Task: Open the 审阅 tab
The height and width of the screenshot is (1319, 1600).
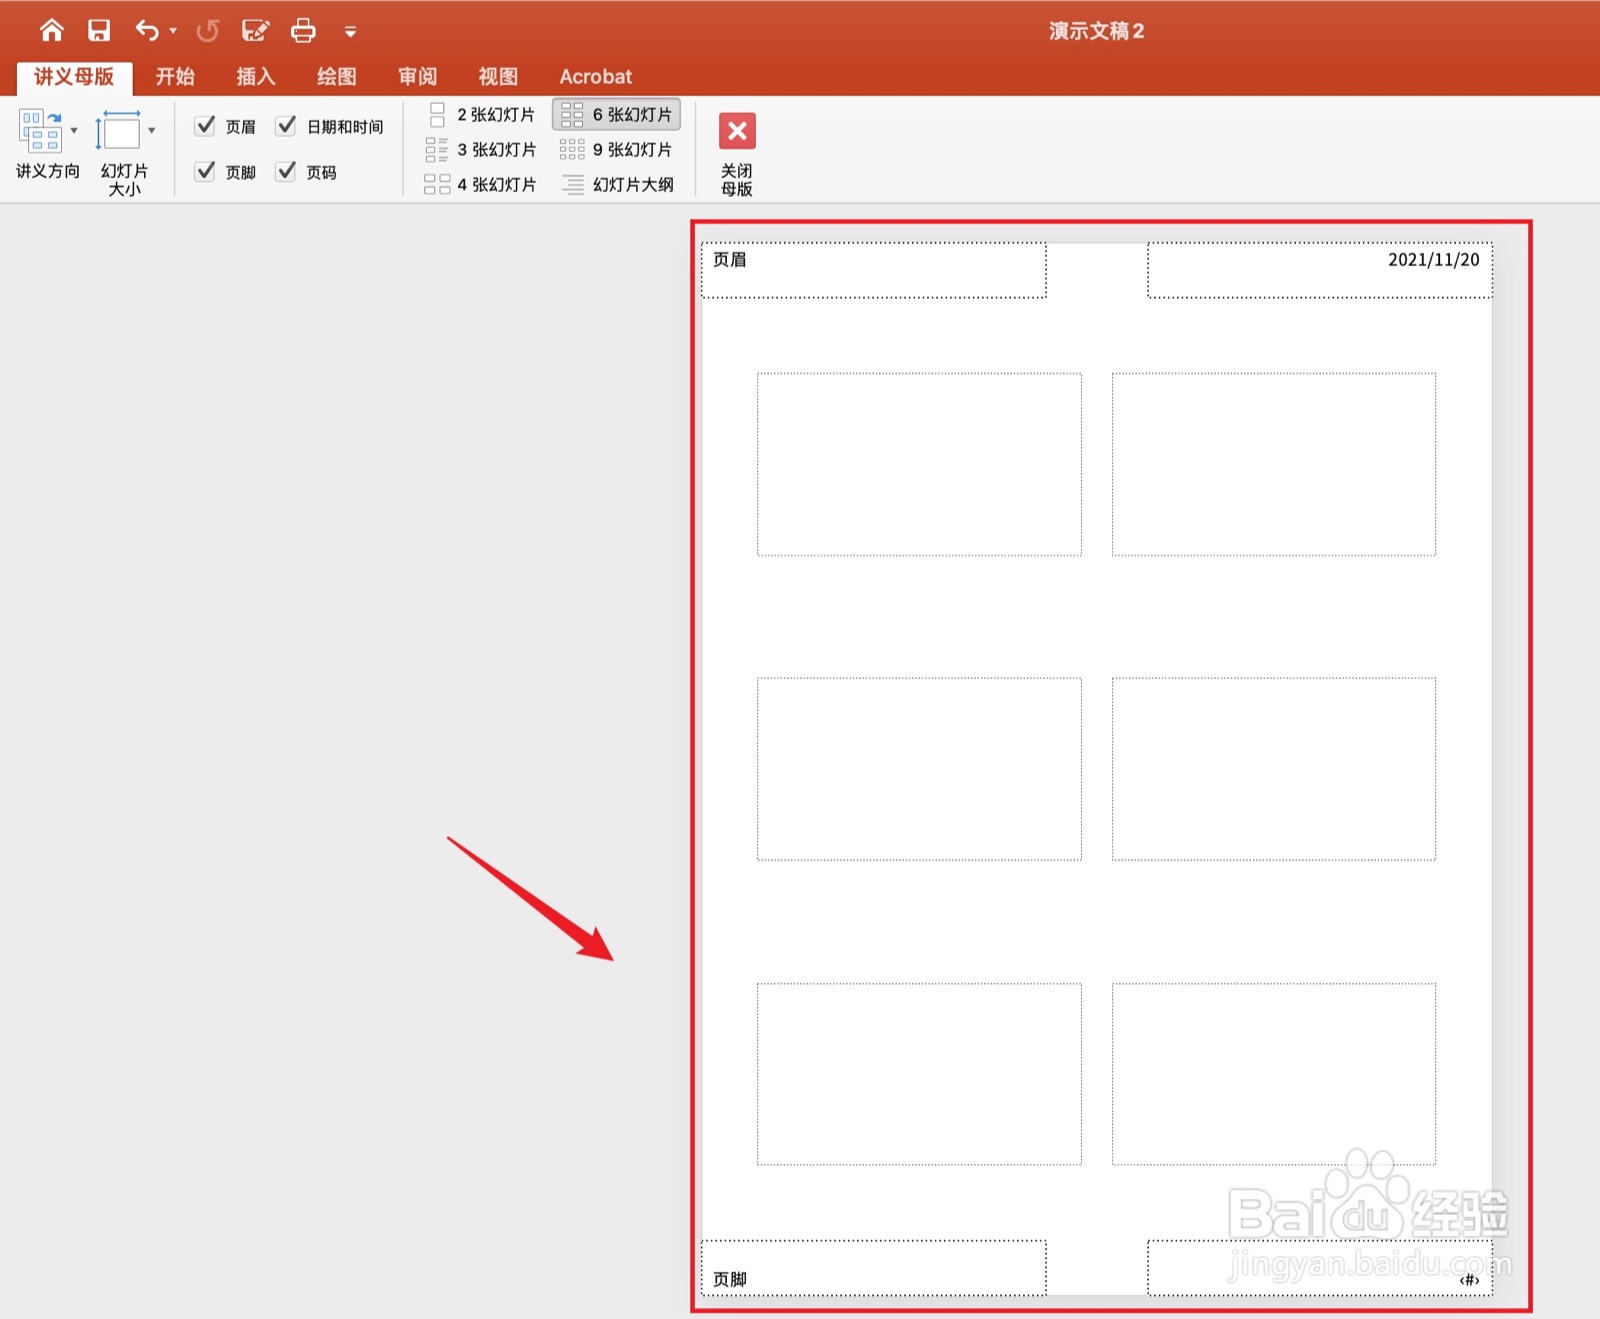Action: pos(418,77)
